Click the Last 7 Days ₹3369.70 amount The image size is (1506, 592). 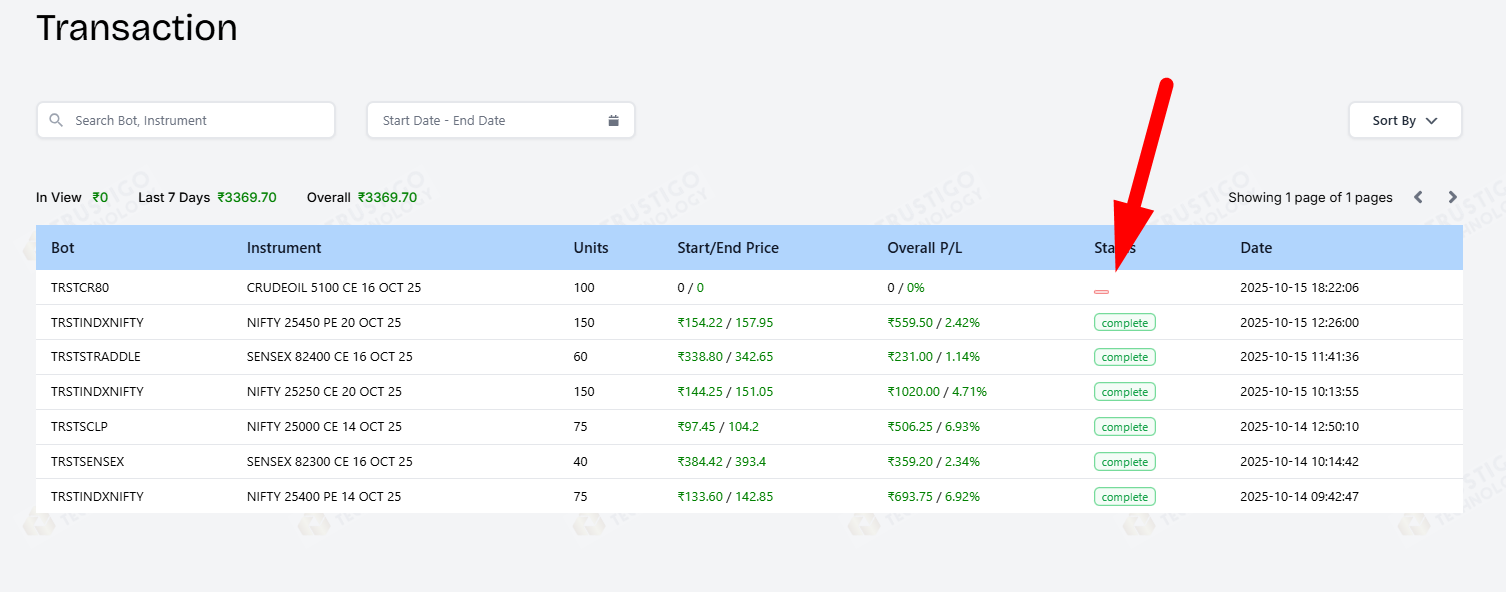pos(247,197)
